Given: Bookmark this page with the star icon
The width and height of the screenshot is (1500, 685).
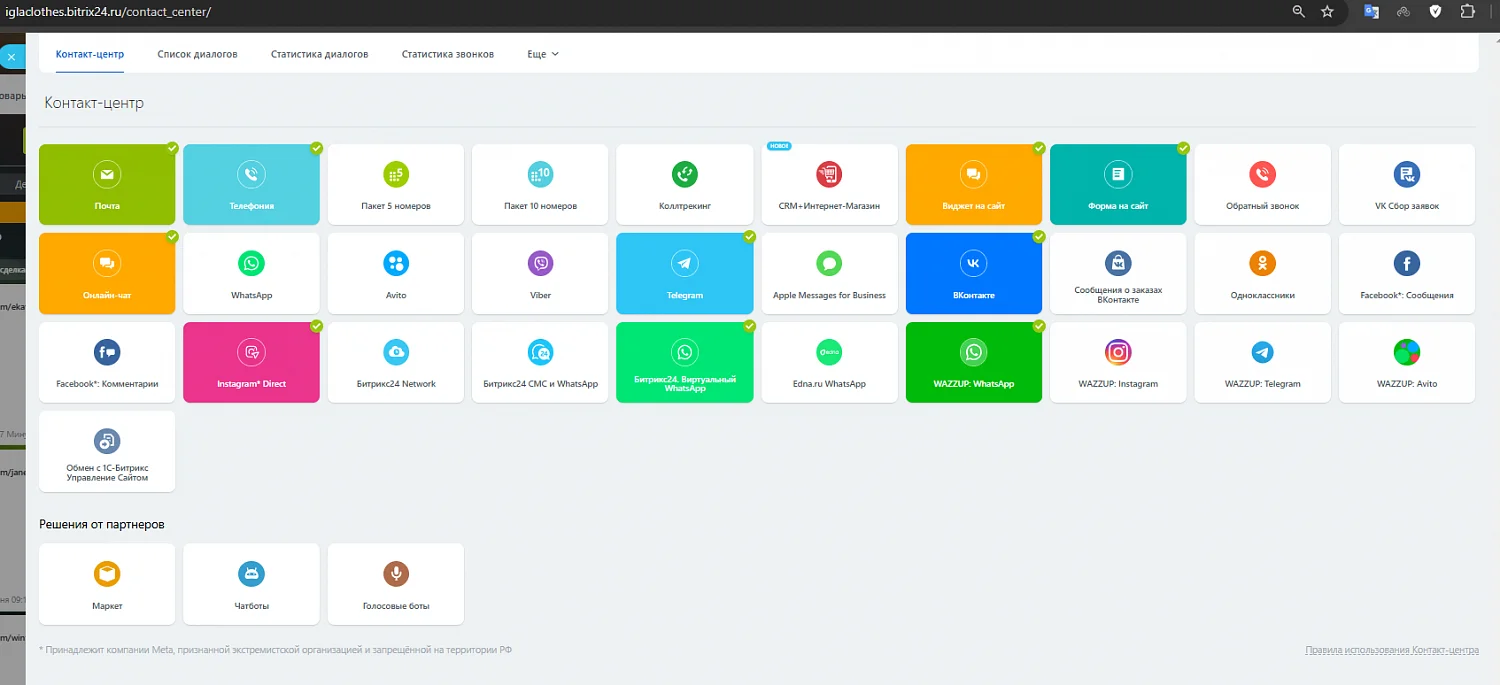Looking at the screenshot, I should click(1327, 12).
